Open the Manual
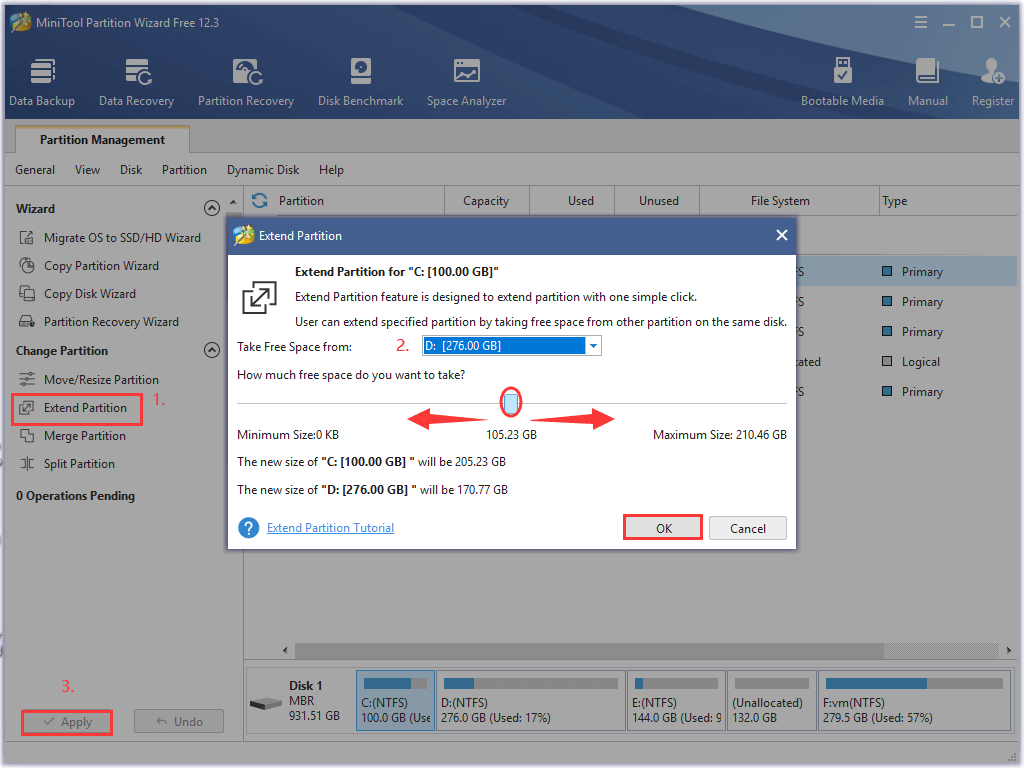Screen dimensions: 1024x768 click(927, 82)
